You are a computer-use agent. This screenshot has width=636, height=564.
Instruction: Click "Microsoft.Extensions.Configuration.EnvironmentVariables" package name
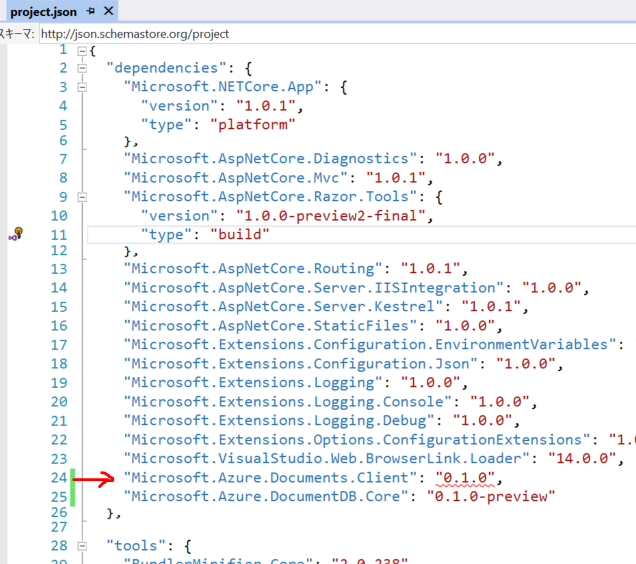pyautogui.click(x=370, y=345)
